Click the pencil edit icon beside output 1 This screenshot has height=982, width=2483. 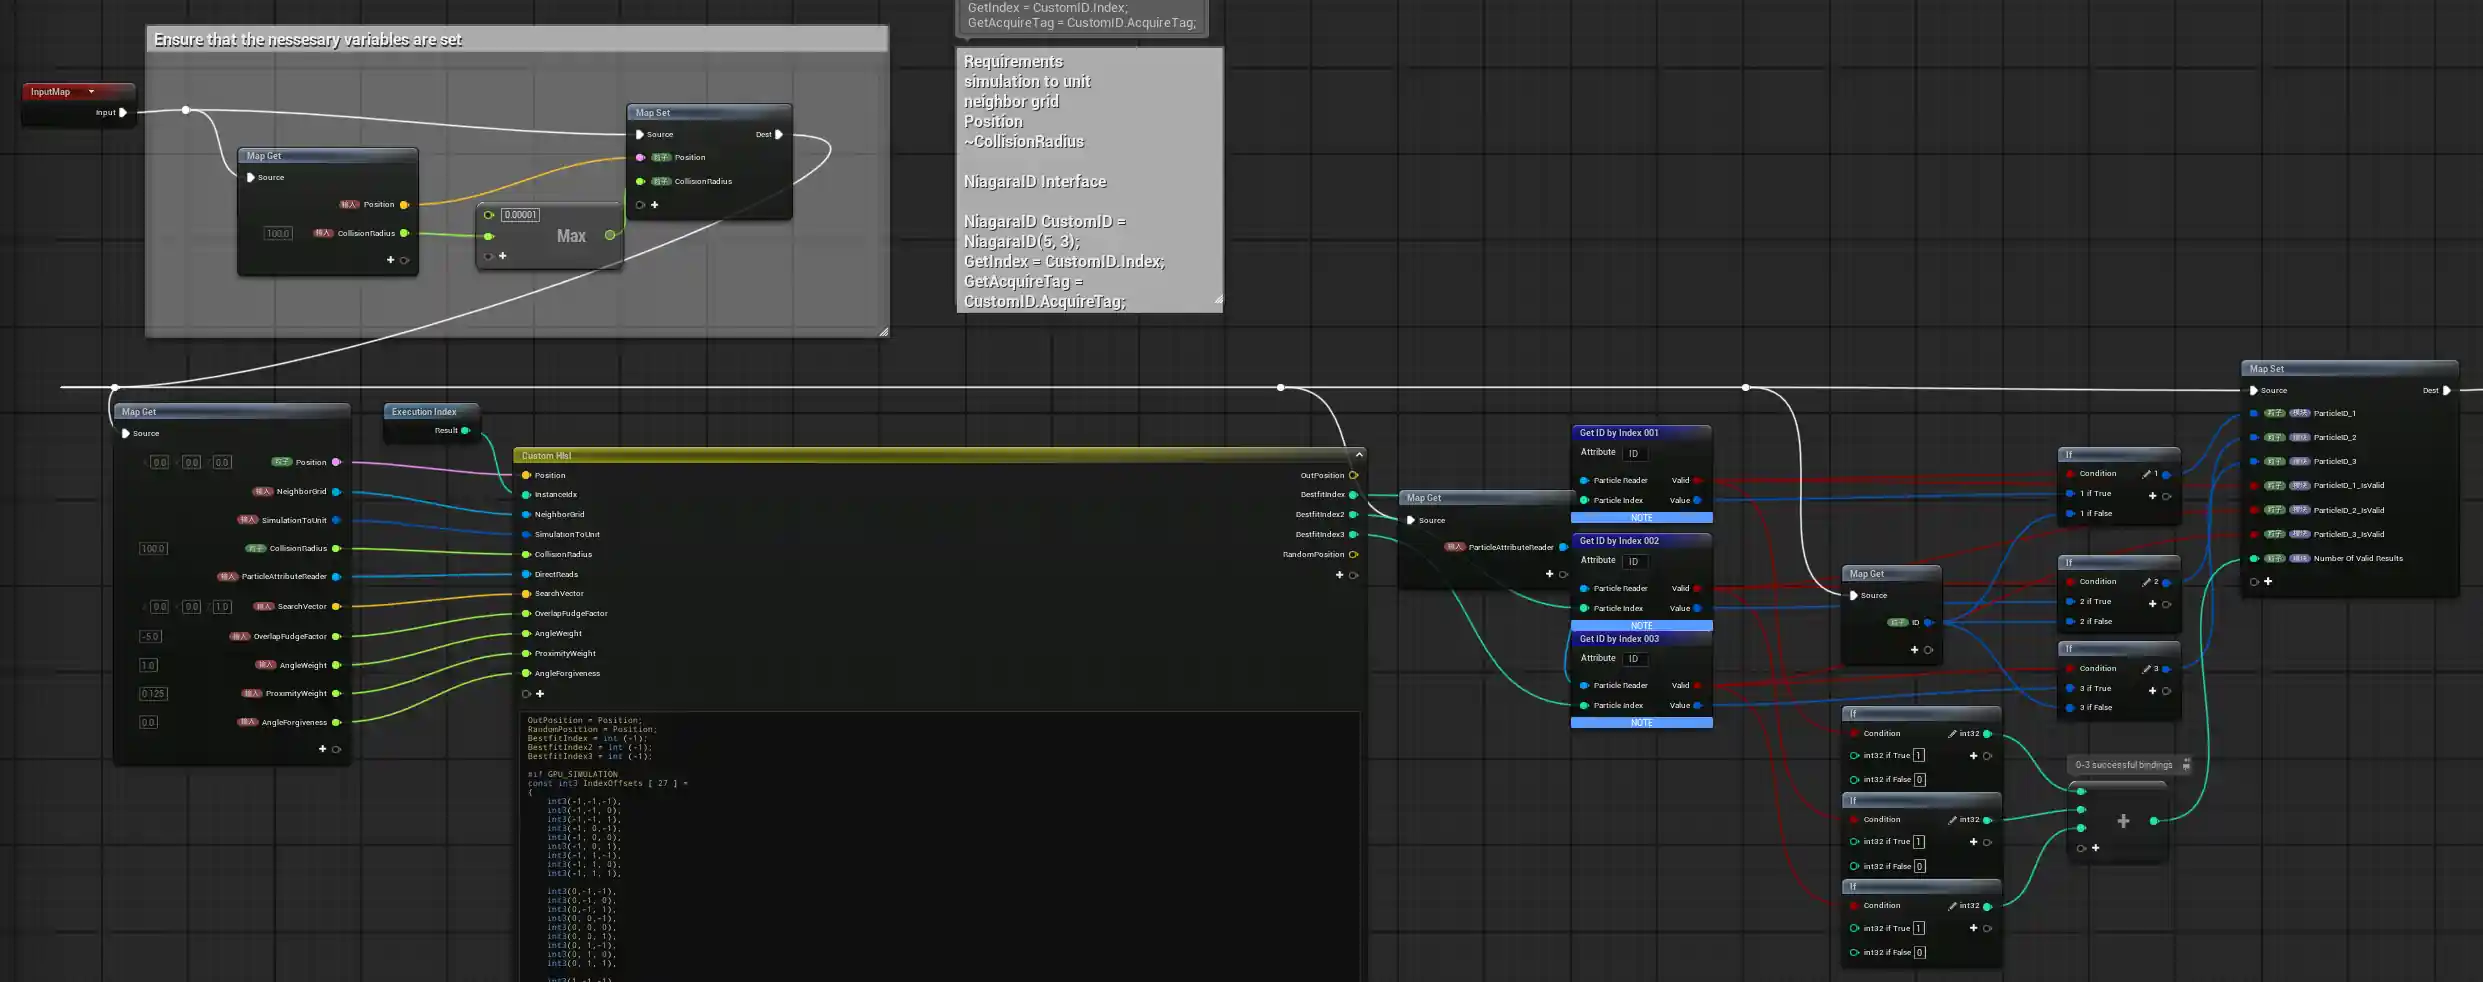(2147, 474)
